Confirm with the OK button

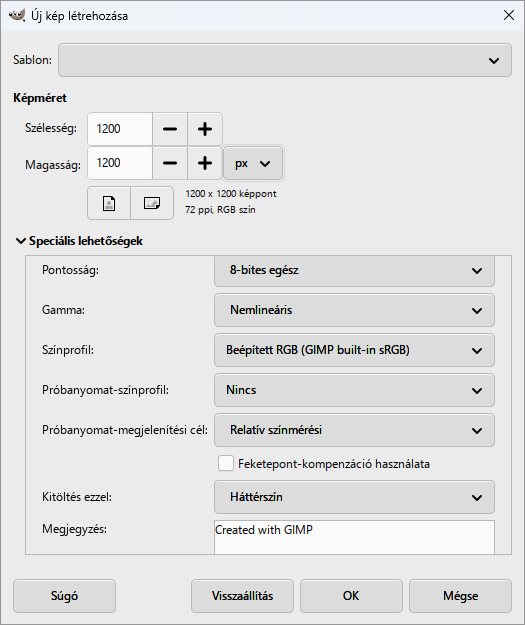coord(351,596)
